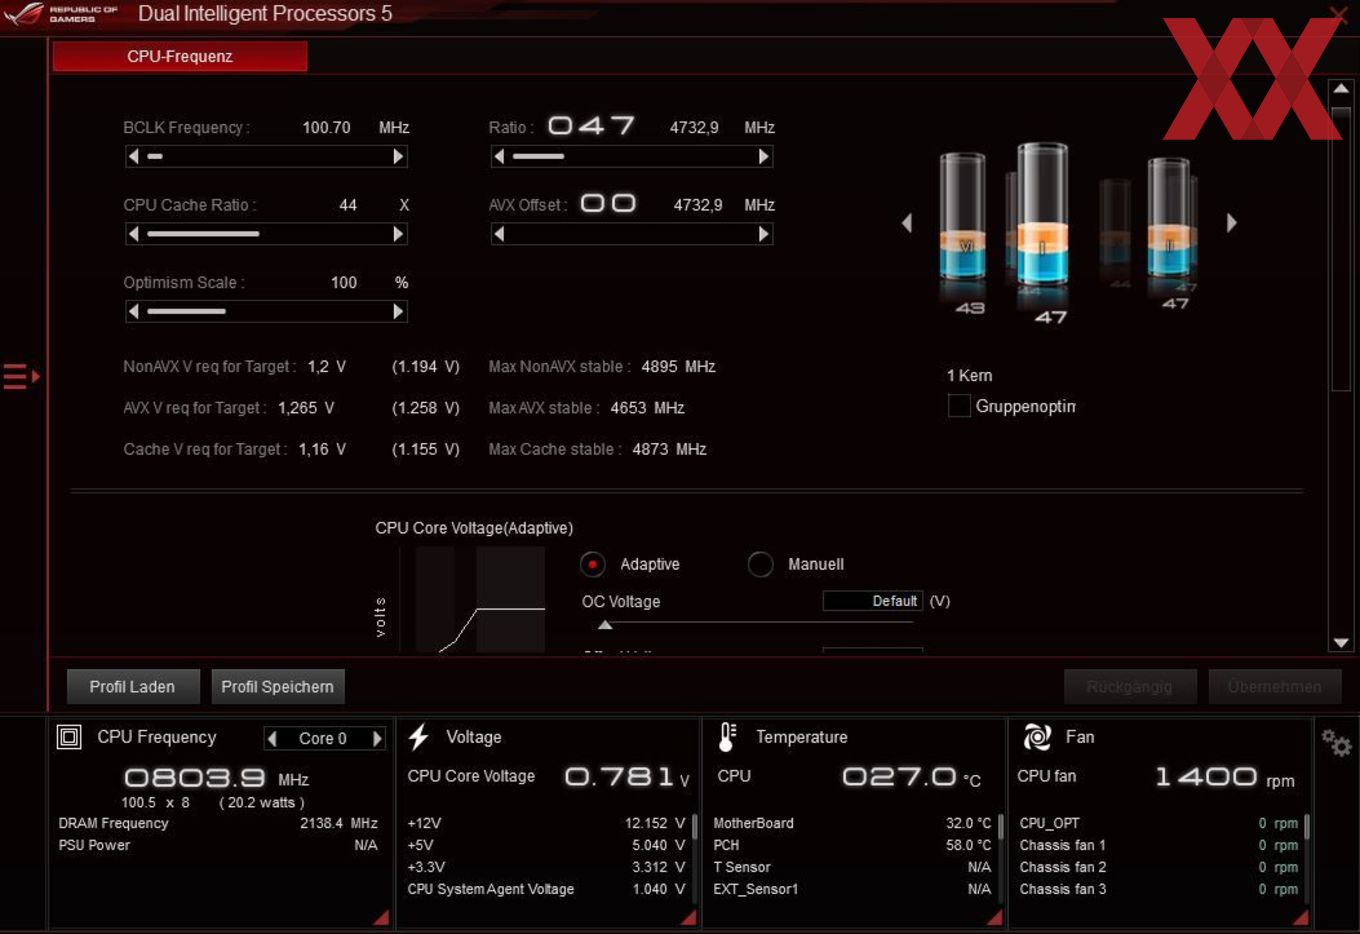Click the main panel scrollbar up arrow
This screenshot has height=934, width=1360.
pos(1341,89)
